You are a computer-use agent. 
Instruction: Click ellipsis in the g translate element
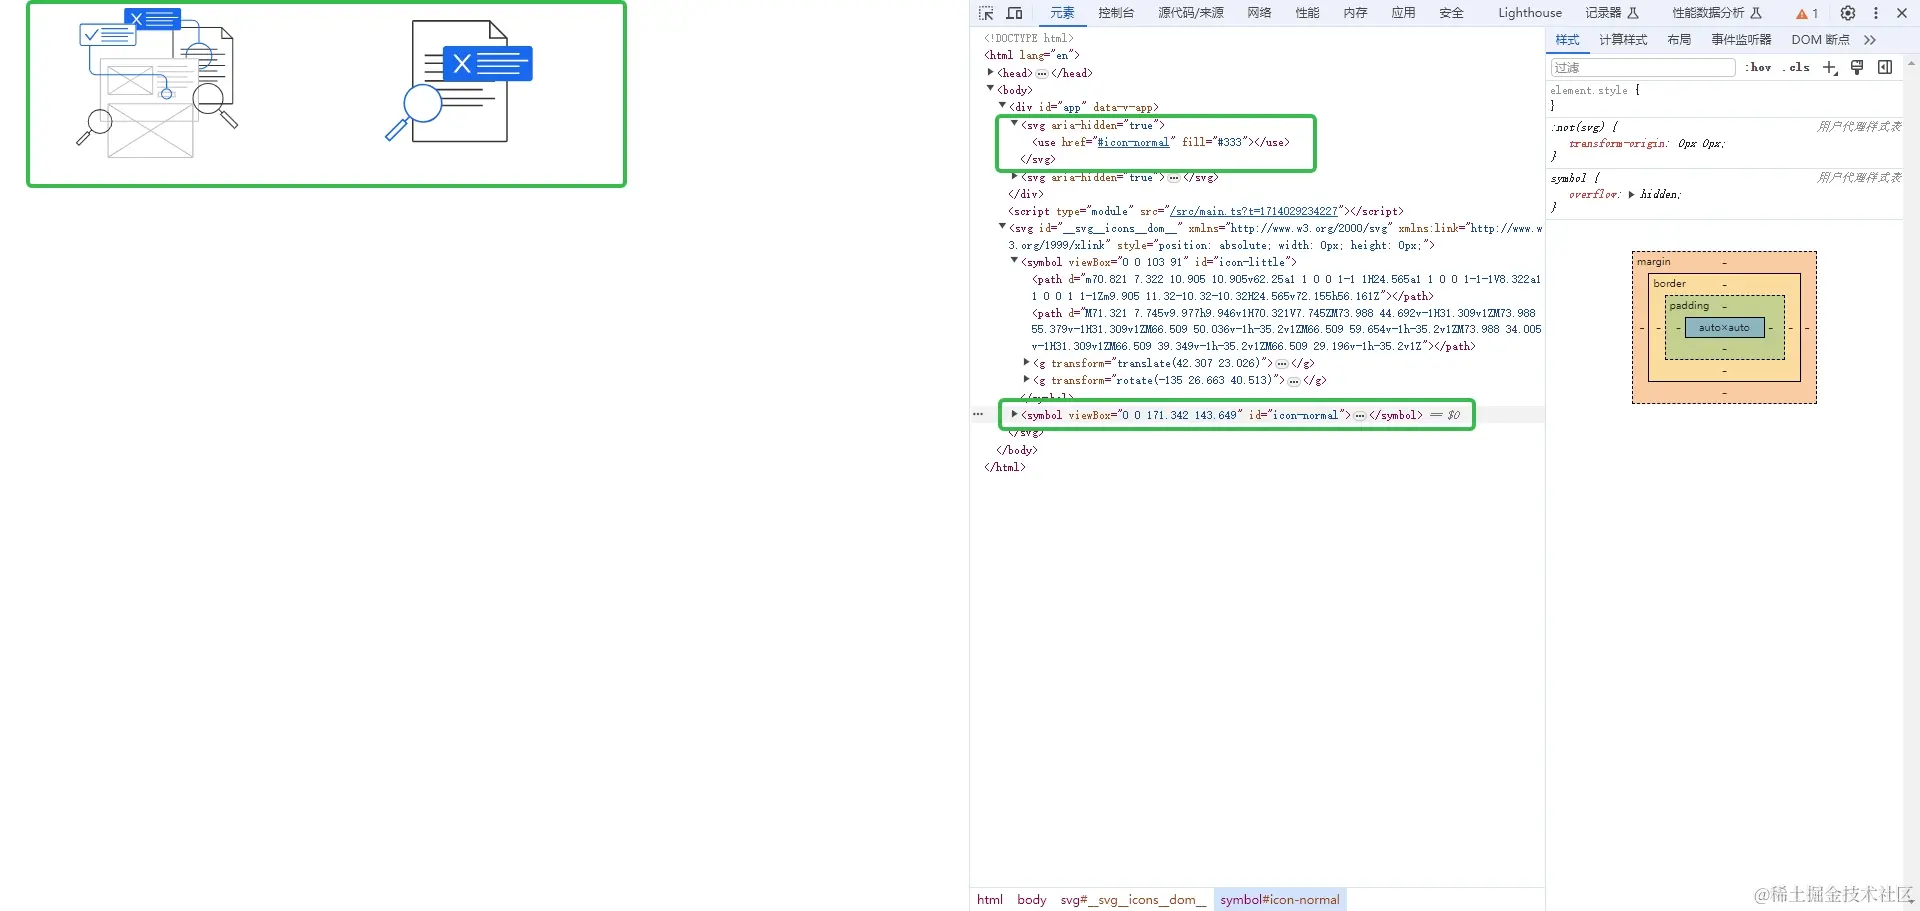1282,364
